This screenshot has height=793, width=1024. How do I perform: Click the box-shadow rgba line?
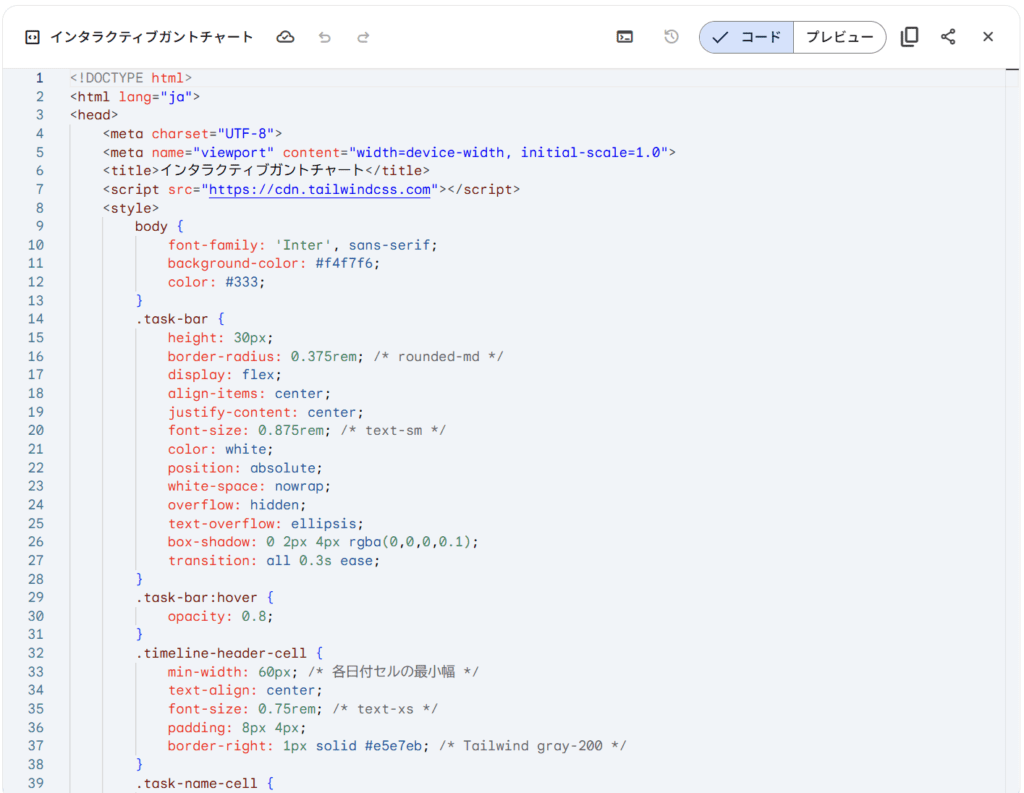323,542
